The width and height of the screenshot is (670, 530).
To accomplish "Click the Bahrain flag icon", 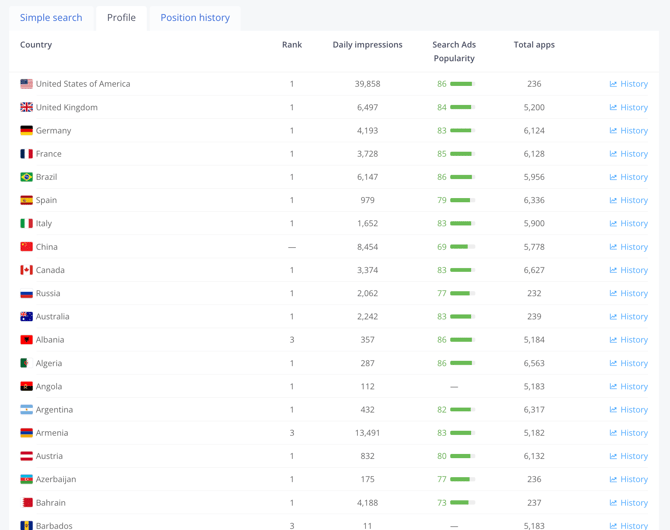I will (x=27, y=503).
